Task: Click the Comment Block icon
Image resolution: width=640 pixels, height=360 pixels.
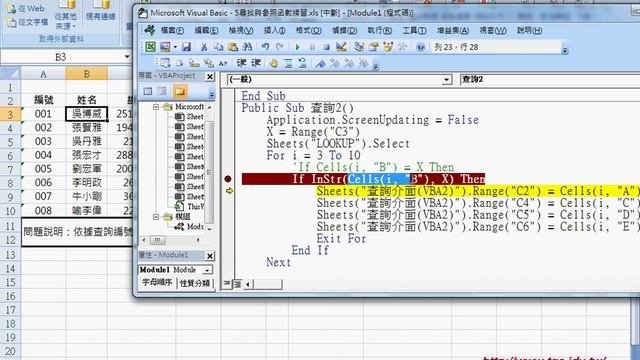Action: pos(288,63)
